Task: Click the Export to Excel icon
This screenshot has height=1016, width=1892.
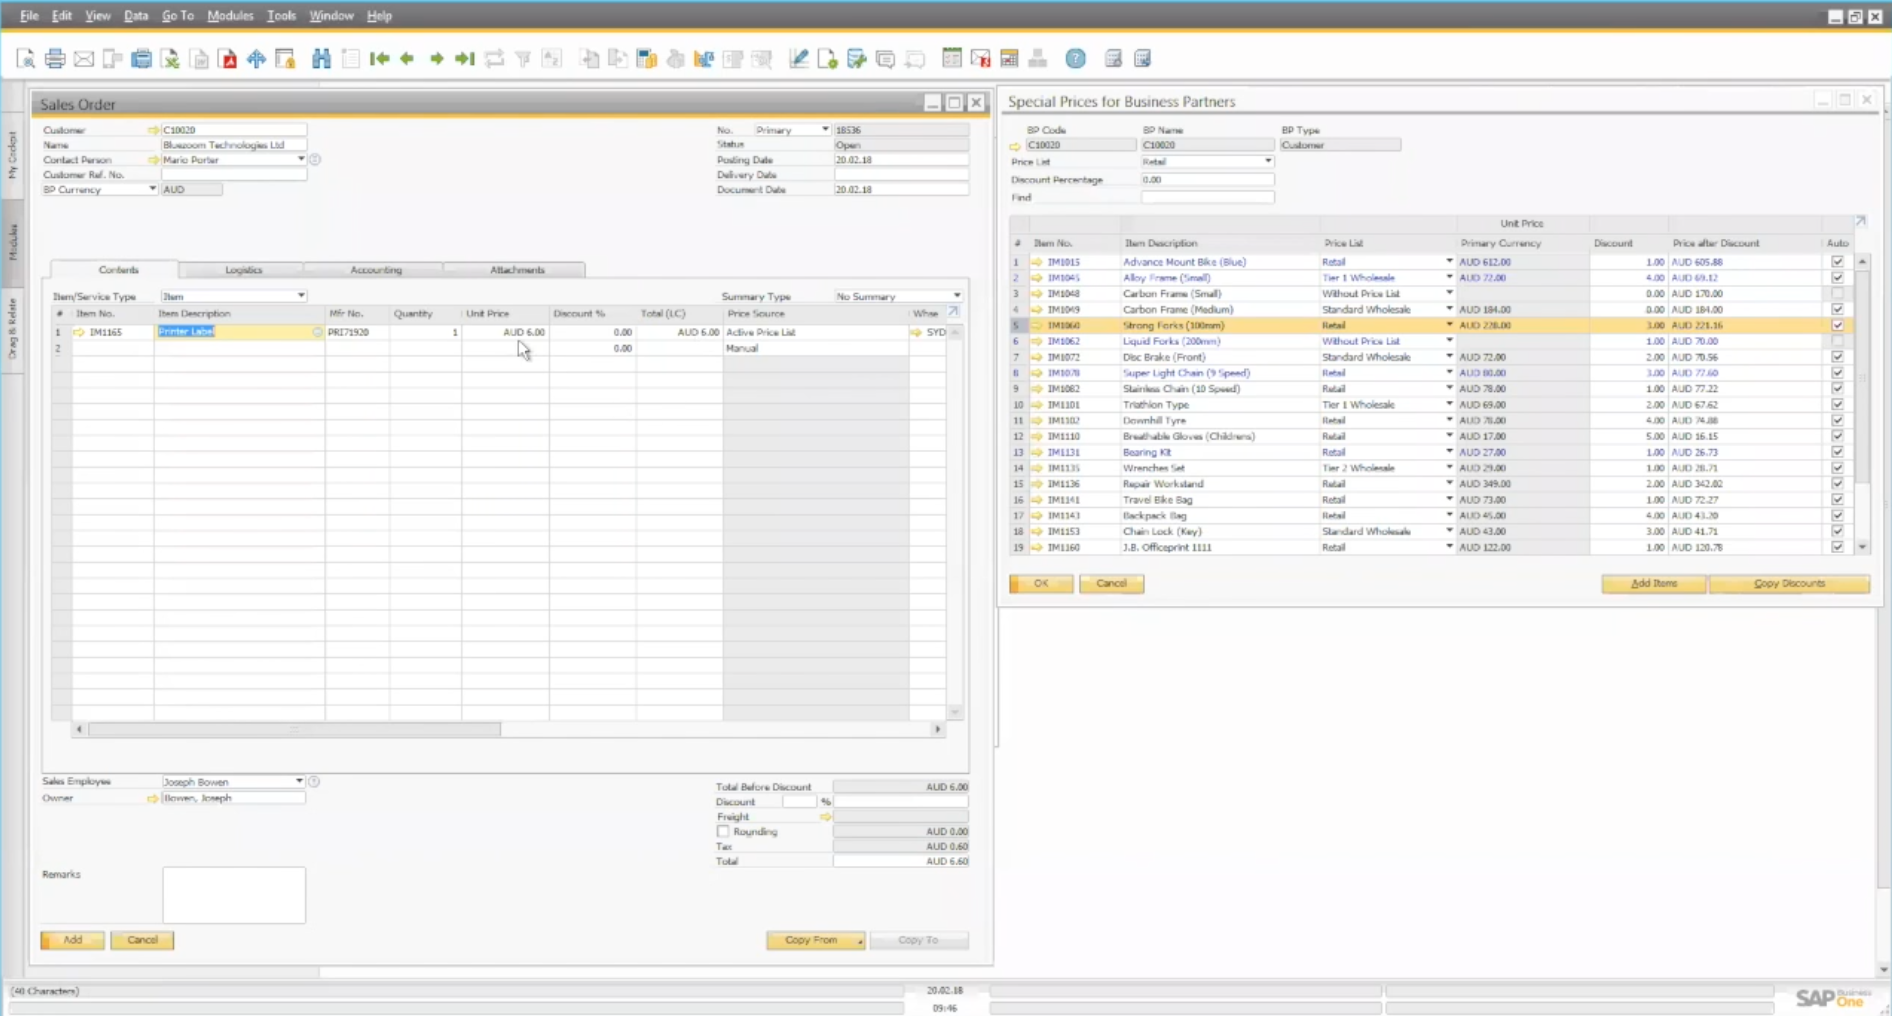Action: tap(171, 59)
